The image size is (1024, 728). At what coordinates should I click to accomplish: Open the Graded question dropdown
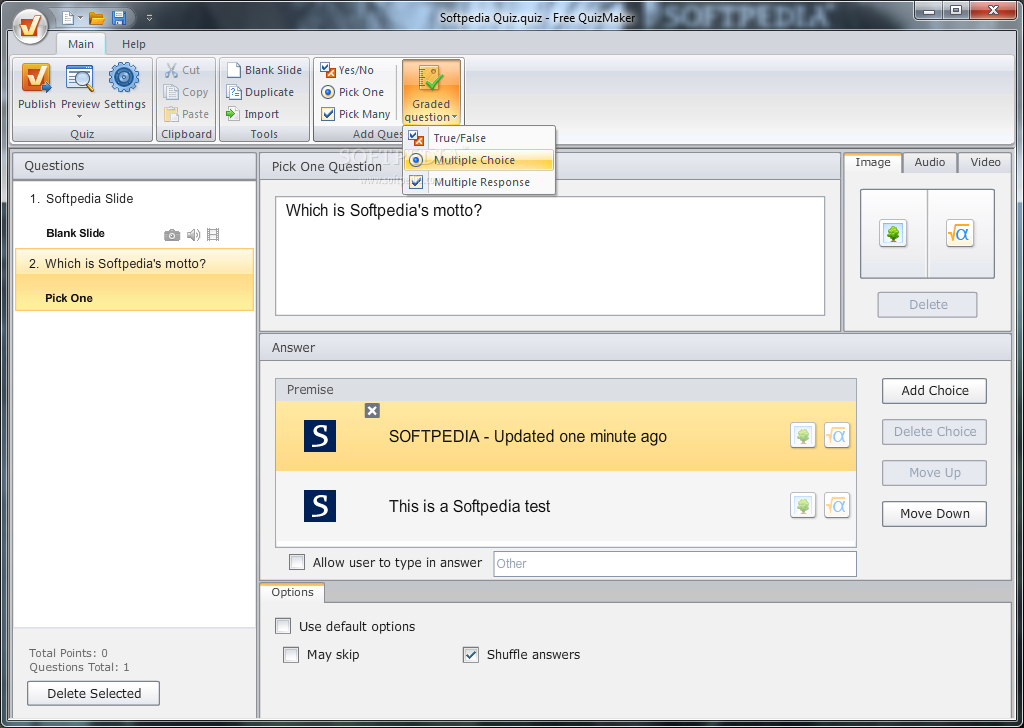(431, 92)
